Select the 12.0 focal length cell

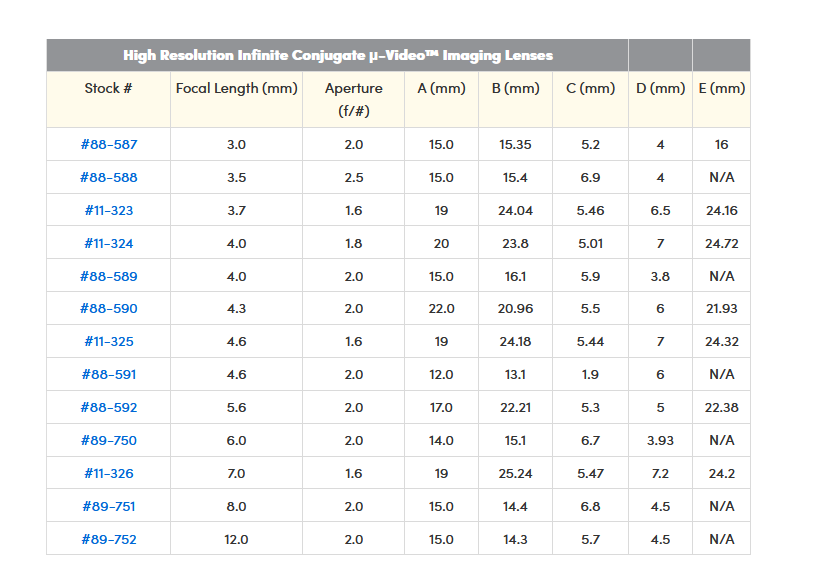pos(237,540)
